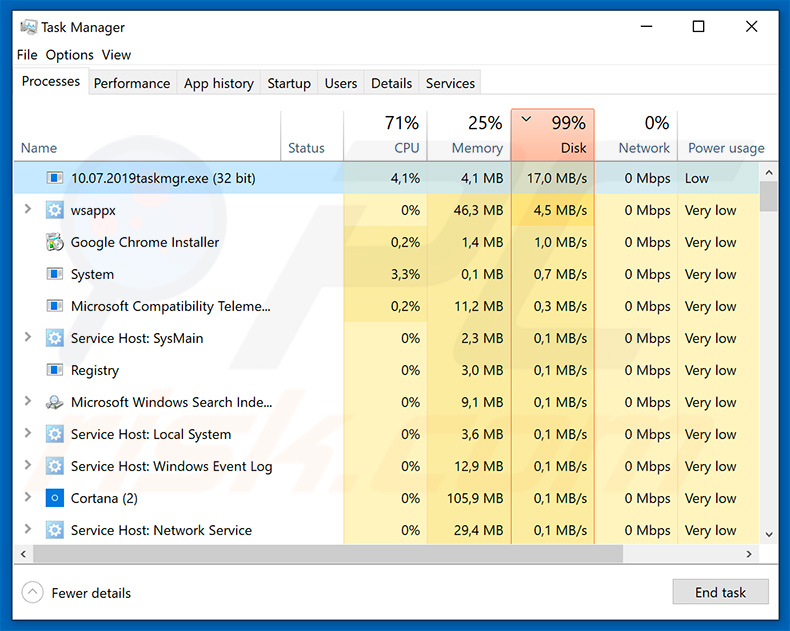Image resolution: width=790 pixels, height=631 pixels.
Task: Click the wsappx gear icon
Action: point(54,210)
